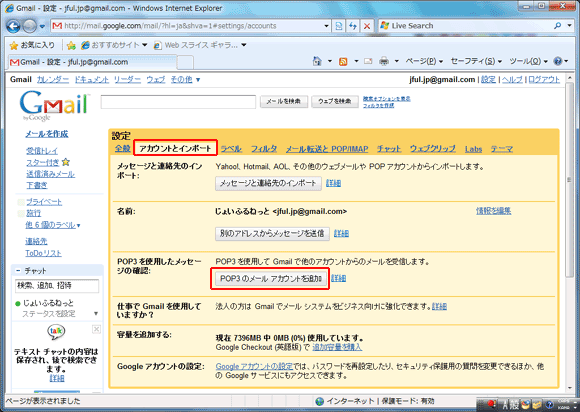Click the Google Talk bubble icon
The width and height of the screenshot is (580, 412).
[56, 332]
